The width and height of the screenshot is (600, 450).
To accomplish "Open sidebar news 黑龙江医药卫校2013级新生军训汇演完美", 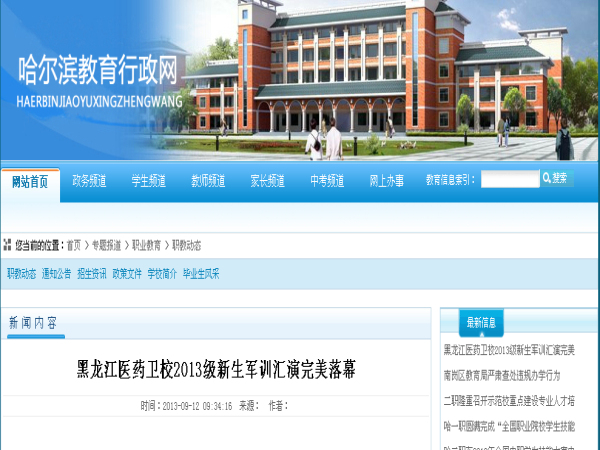I will [x=509, y=350].
